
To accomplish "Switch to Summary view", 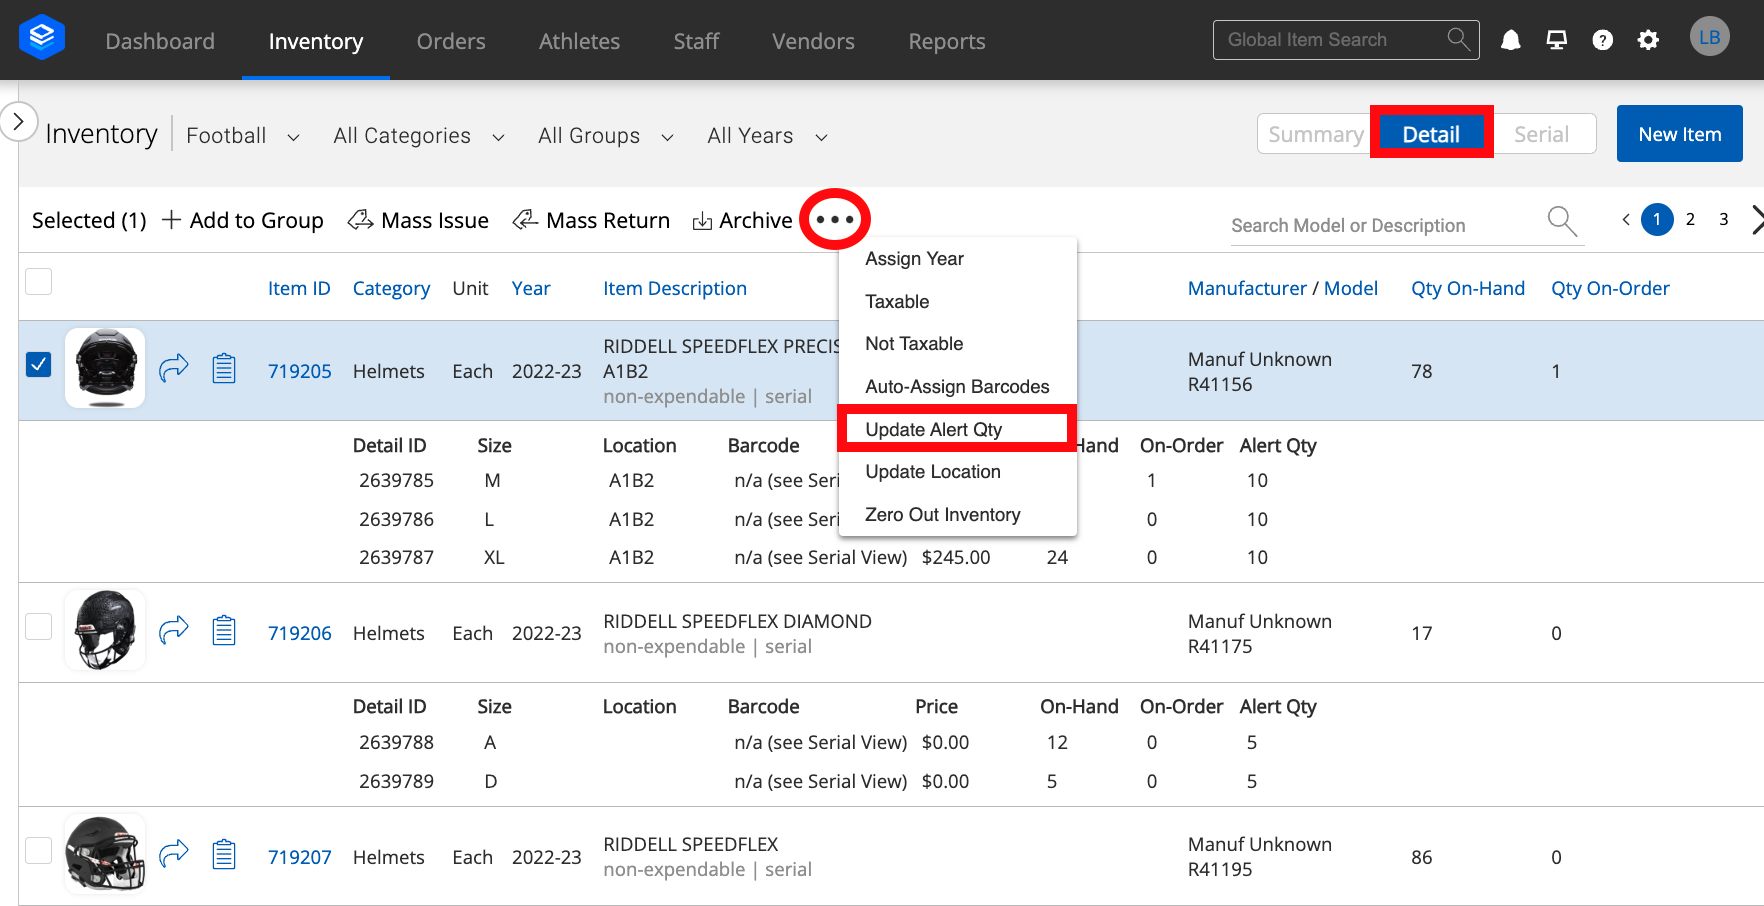I will click(x=1315, y=134).
